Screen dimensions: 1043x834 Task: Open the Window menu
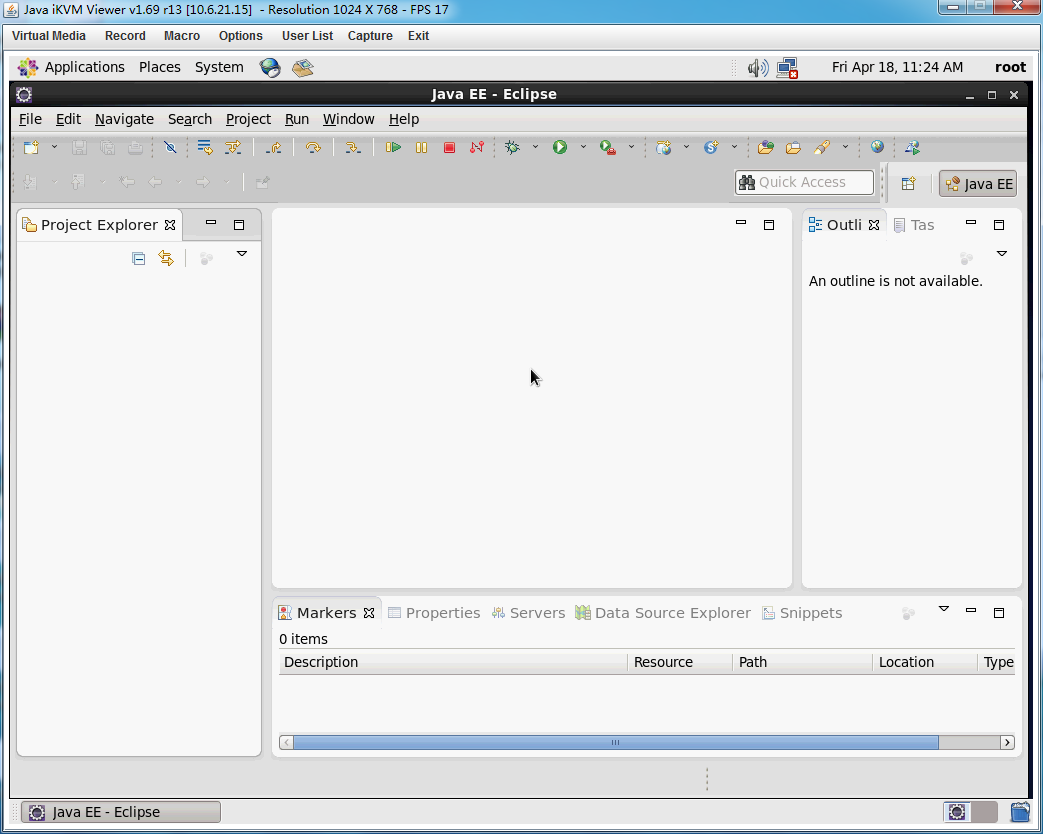[x=349, y=119]
